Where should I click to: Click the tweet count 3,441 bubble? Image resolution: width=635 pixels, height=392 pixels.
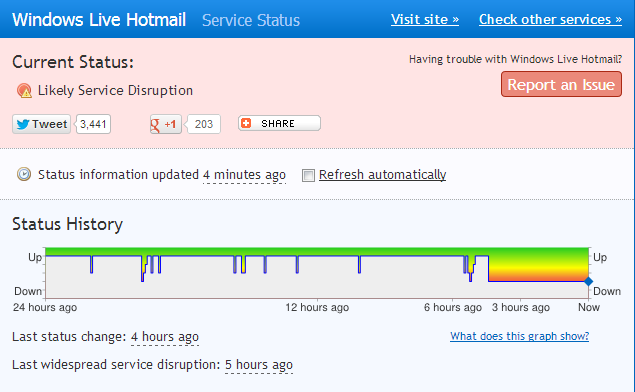point(93,124)
